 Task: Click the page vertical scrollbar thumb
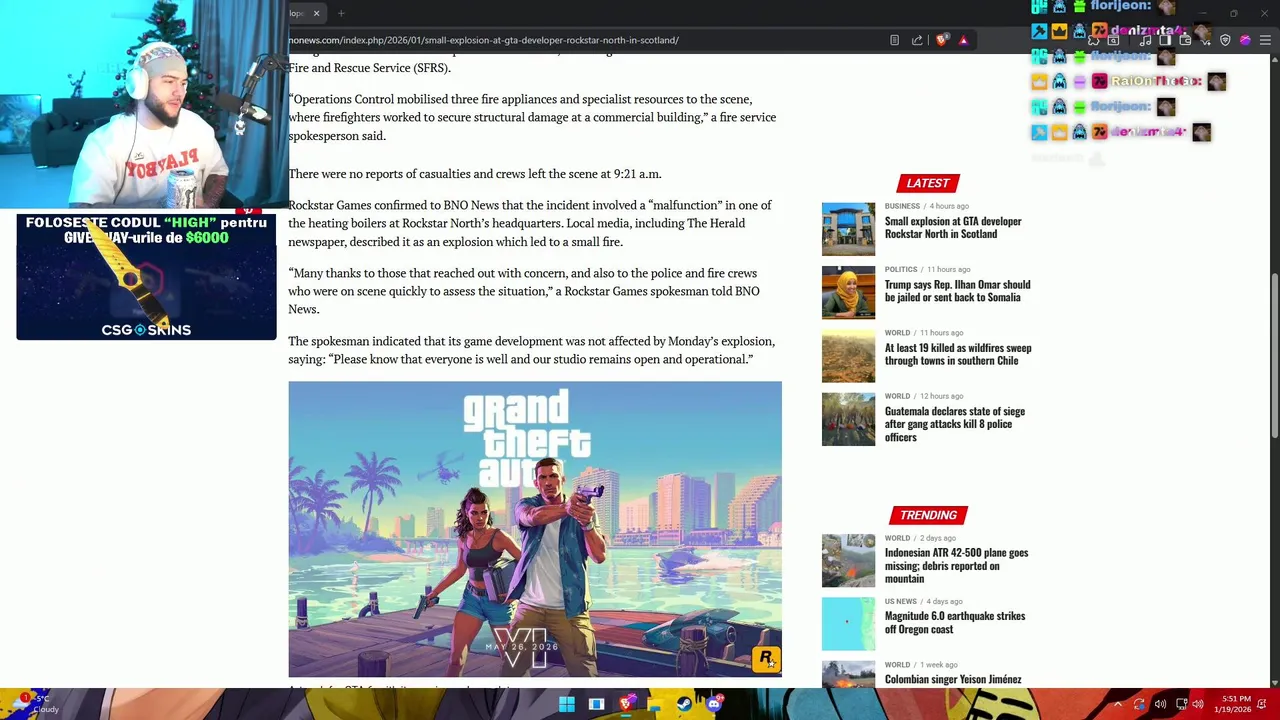tap(1274, 355)
